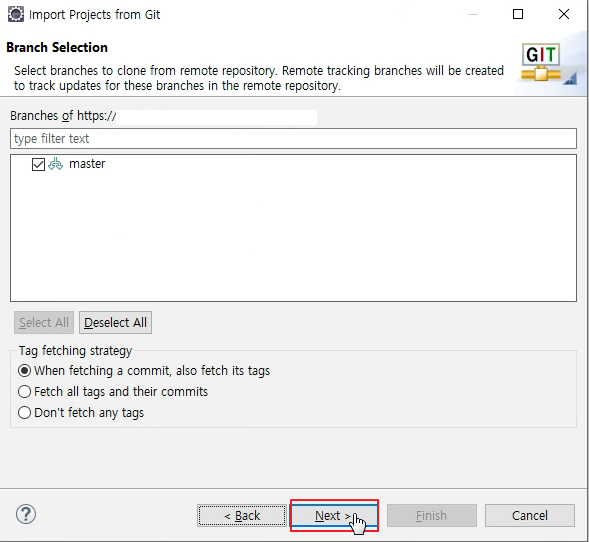Click the 'Branches of https://' label
Screen dimensions: 589x542
click(x=63, y=116)
